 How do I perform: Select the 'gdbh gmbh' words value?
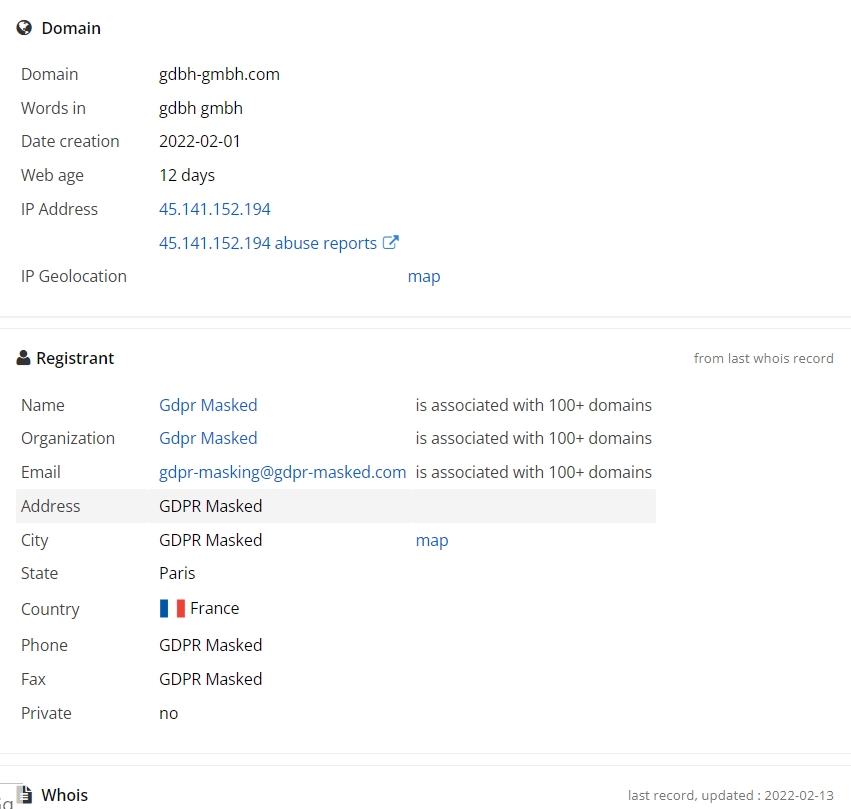201,109
